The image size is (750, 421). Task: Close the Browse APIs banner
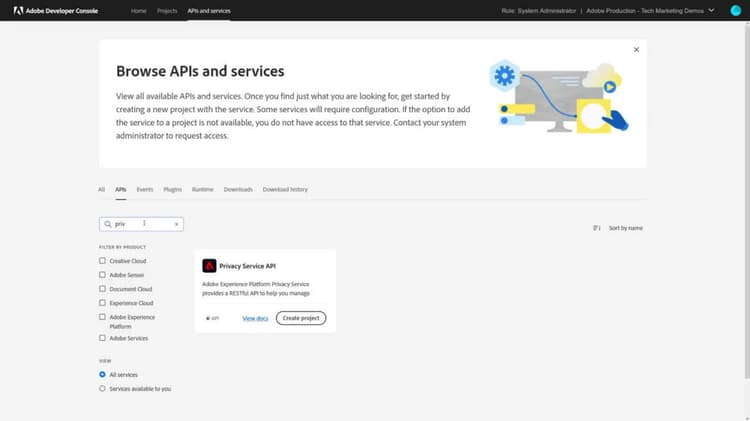point(636,50)
